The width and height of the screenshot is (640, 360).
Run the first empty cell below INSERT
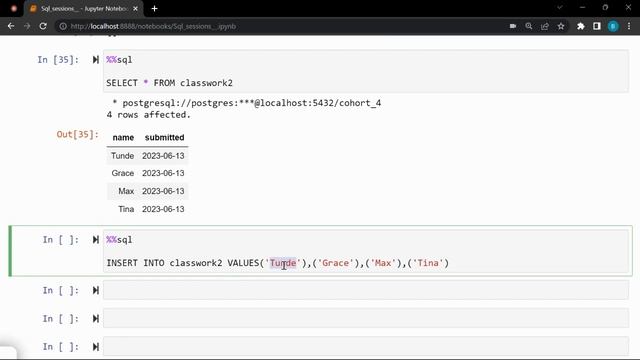(96, 290)
